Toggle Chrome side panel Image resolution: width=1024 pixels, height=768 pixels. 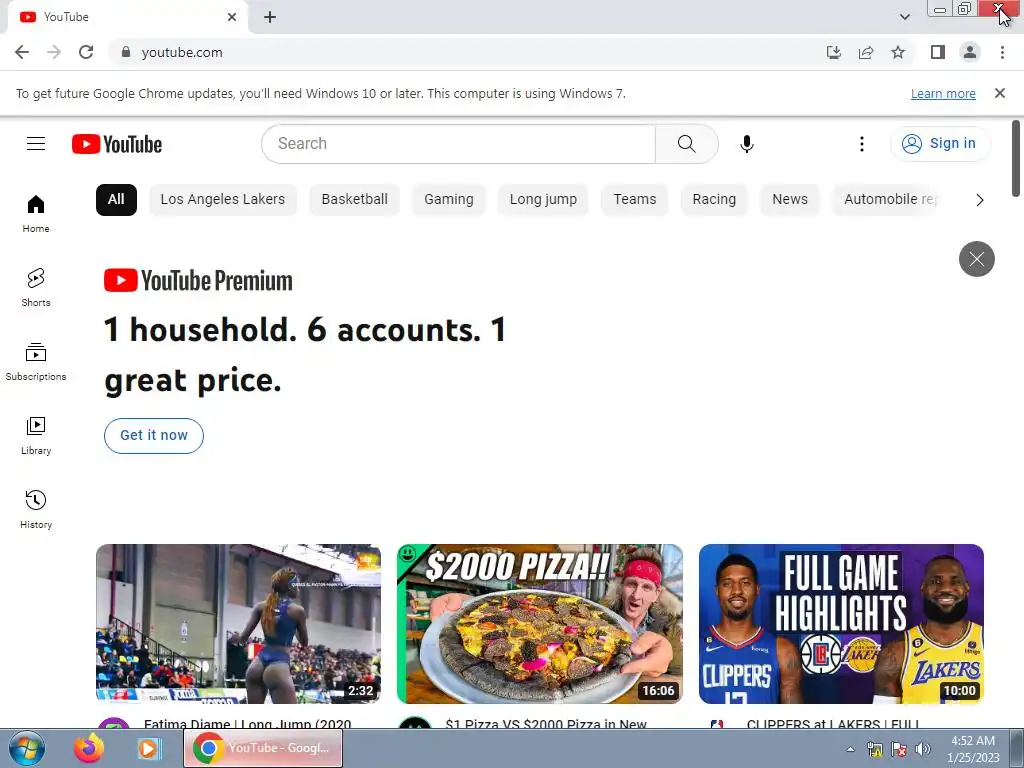(938, 52)
